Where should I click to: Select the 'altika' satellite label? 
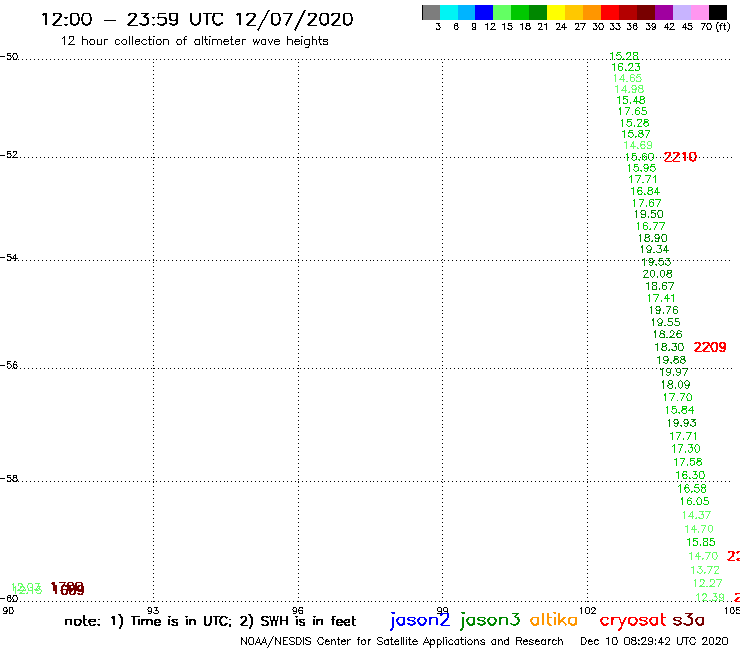pyautogui.click(x=554, y=620)
